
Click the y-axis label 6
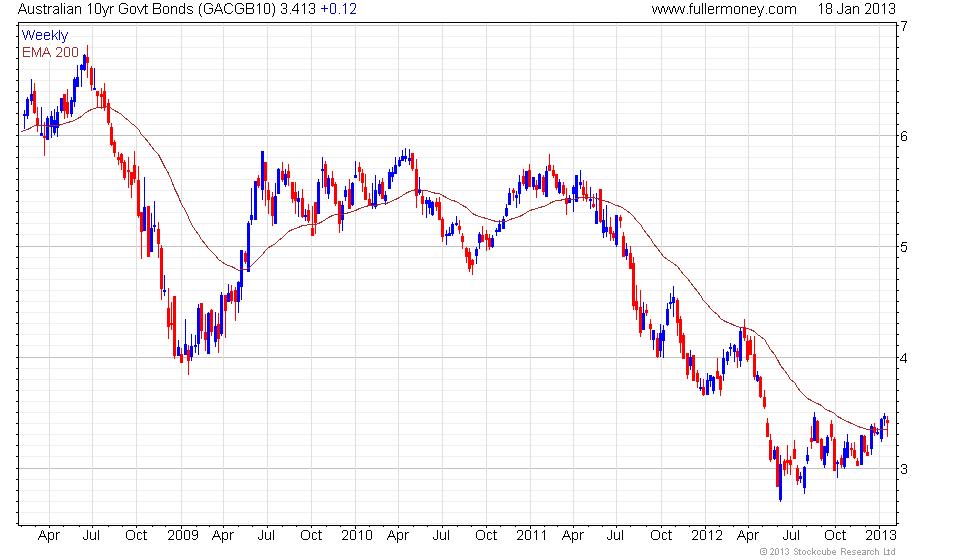tap(904, 136)
